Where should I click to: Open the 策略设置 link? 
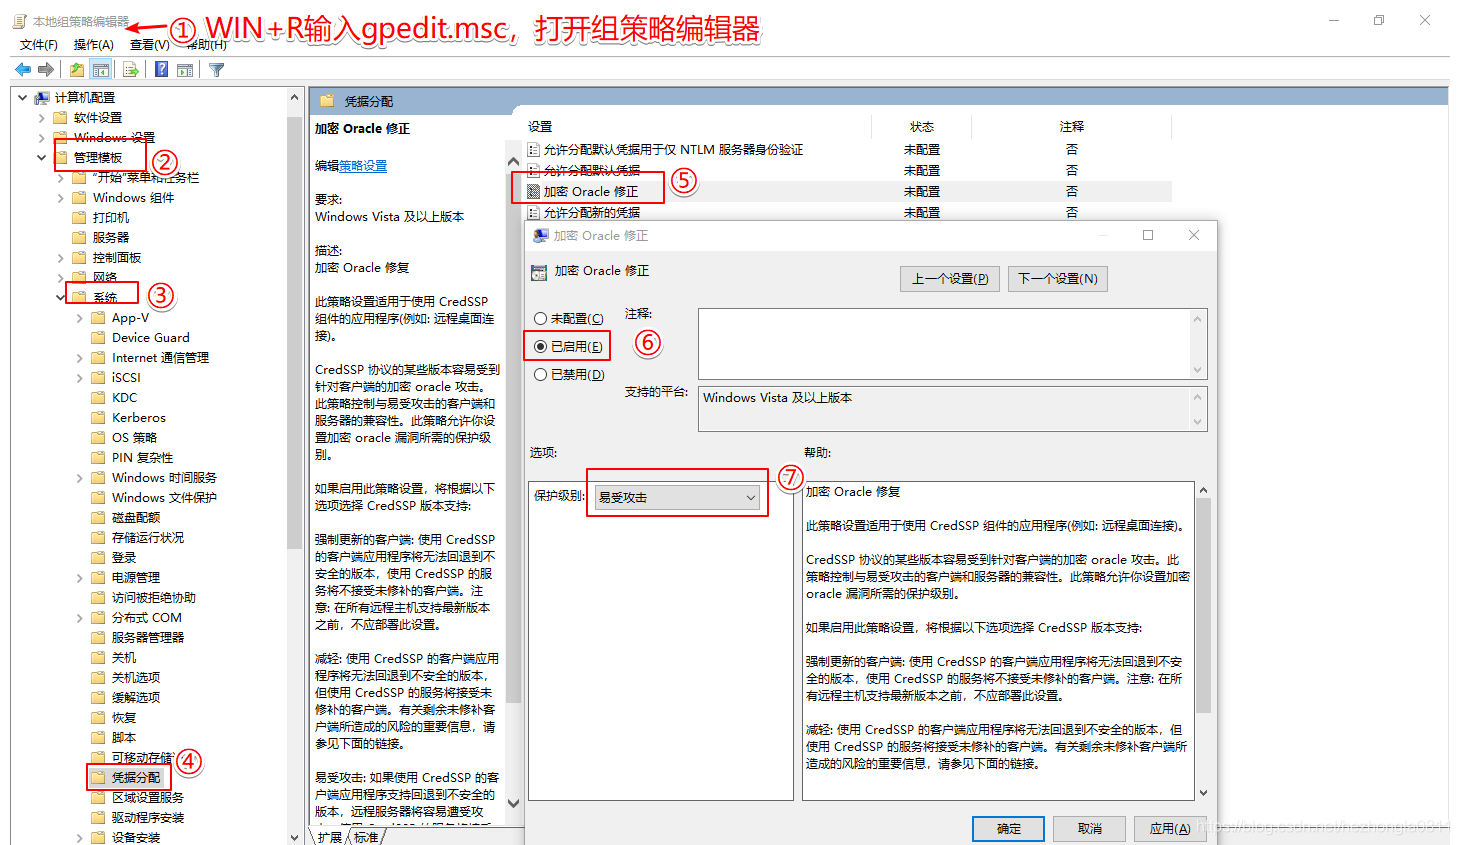(x=363, y=166)
